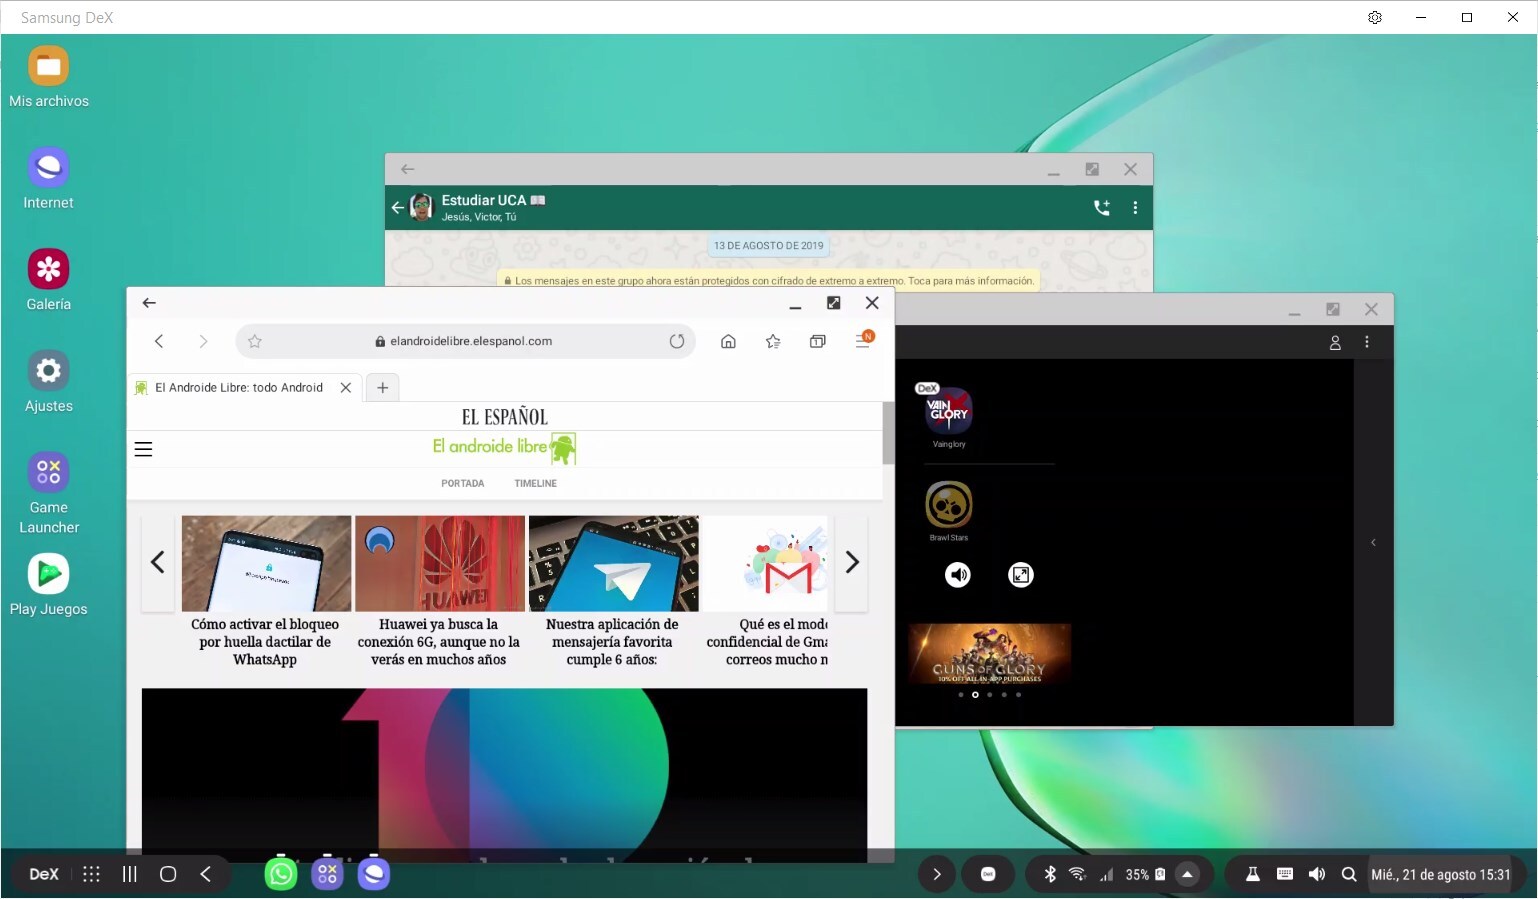The width and height of the screenshot is (1538, 899).
Task: Tap the Home circle button in taskbar
Action: pyautogui.click(x=168, y=874)
